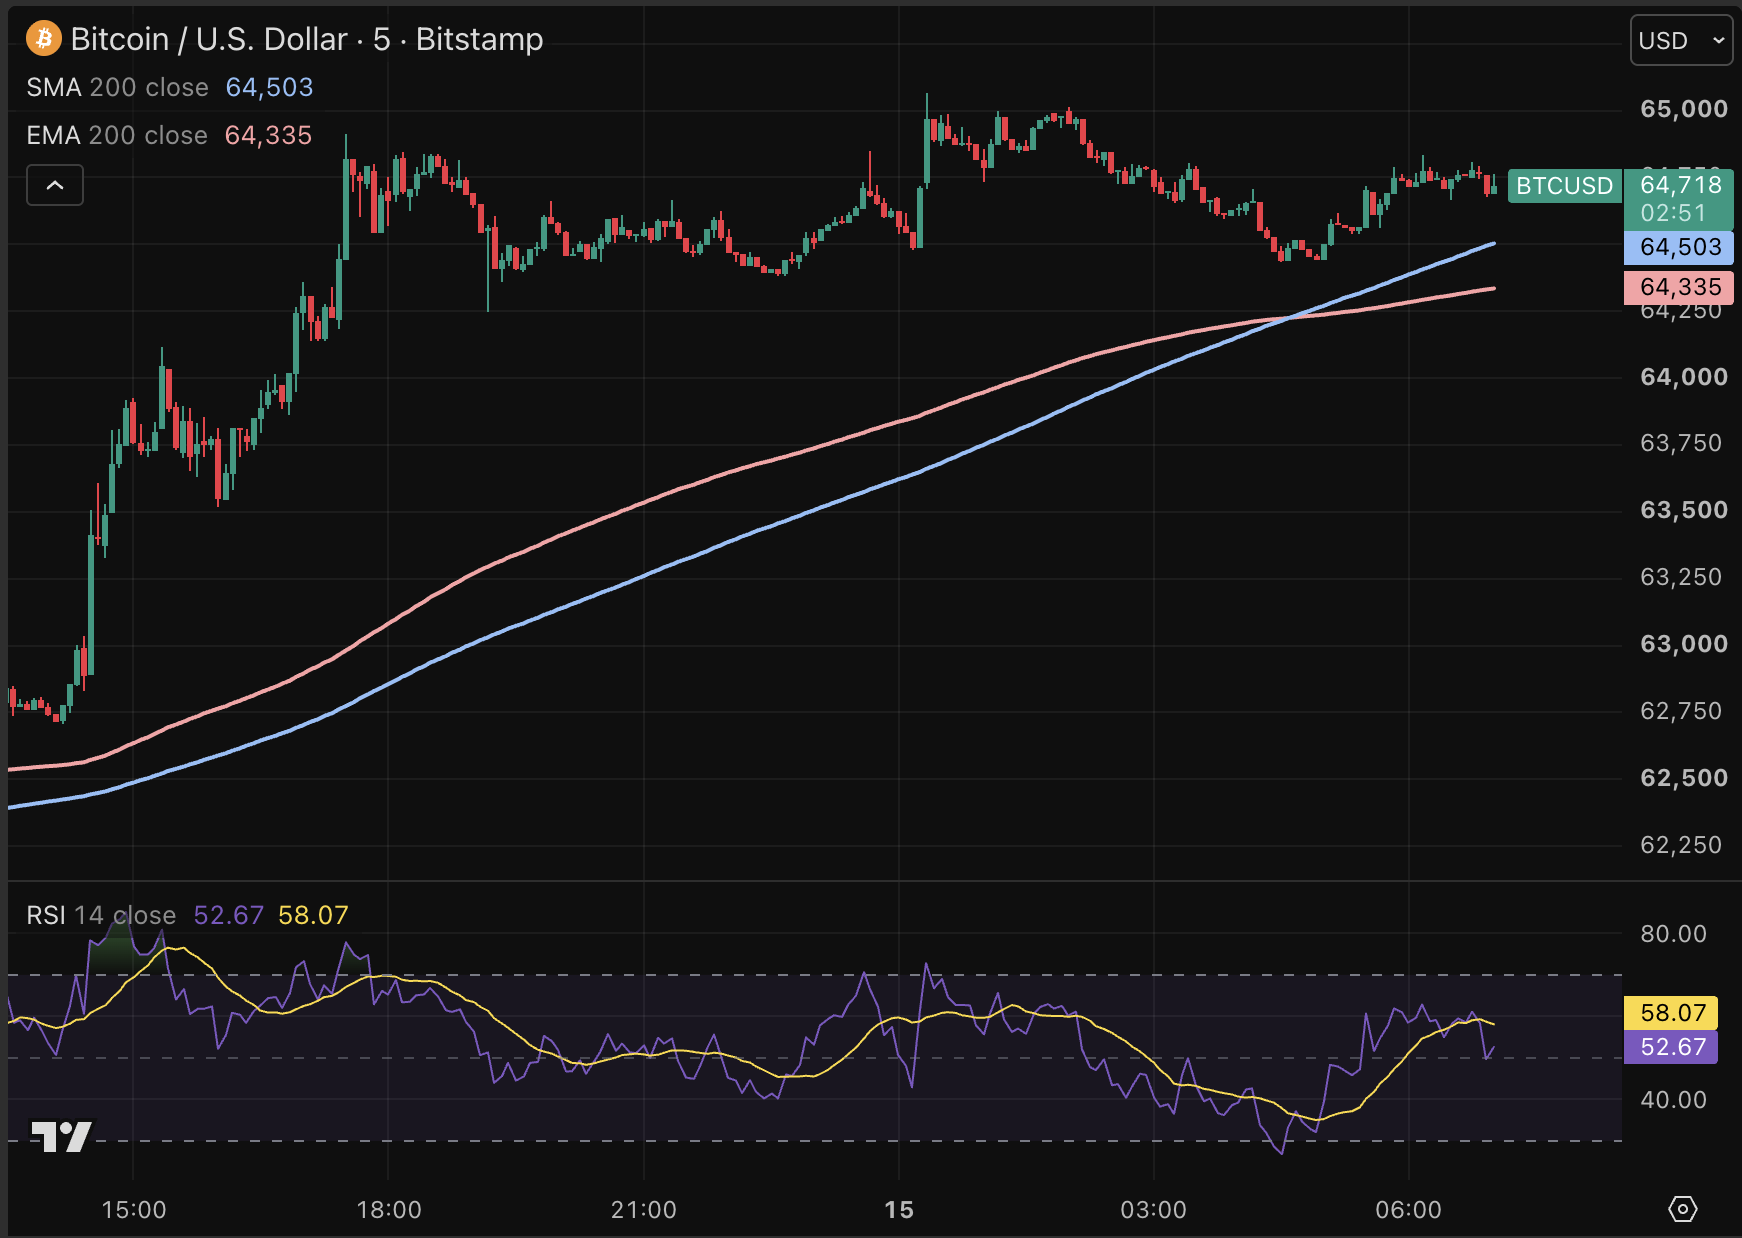Image resolution: width=1742 pixels, height=1238 pixels.
Task: Click the orange Bitcoin logo icon
Action: [x=43, y=39]
